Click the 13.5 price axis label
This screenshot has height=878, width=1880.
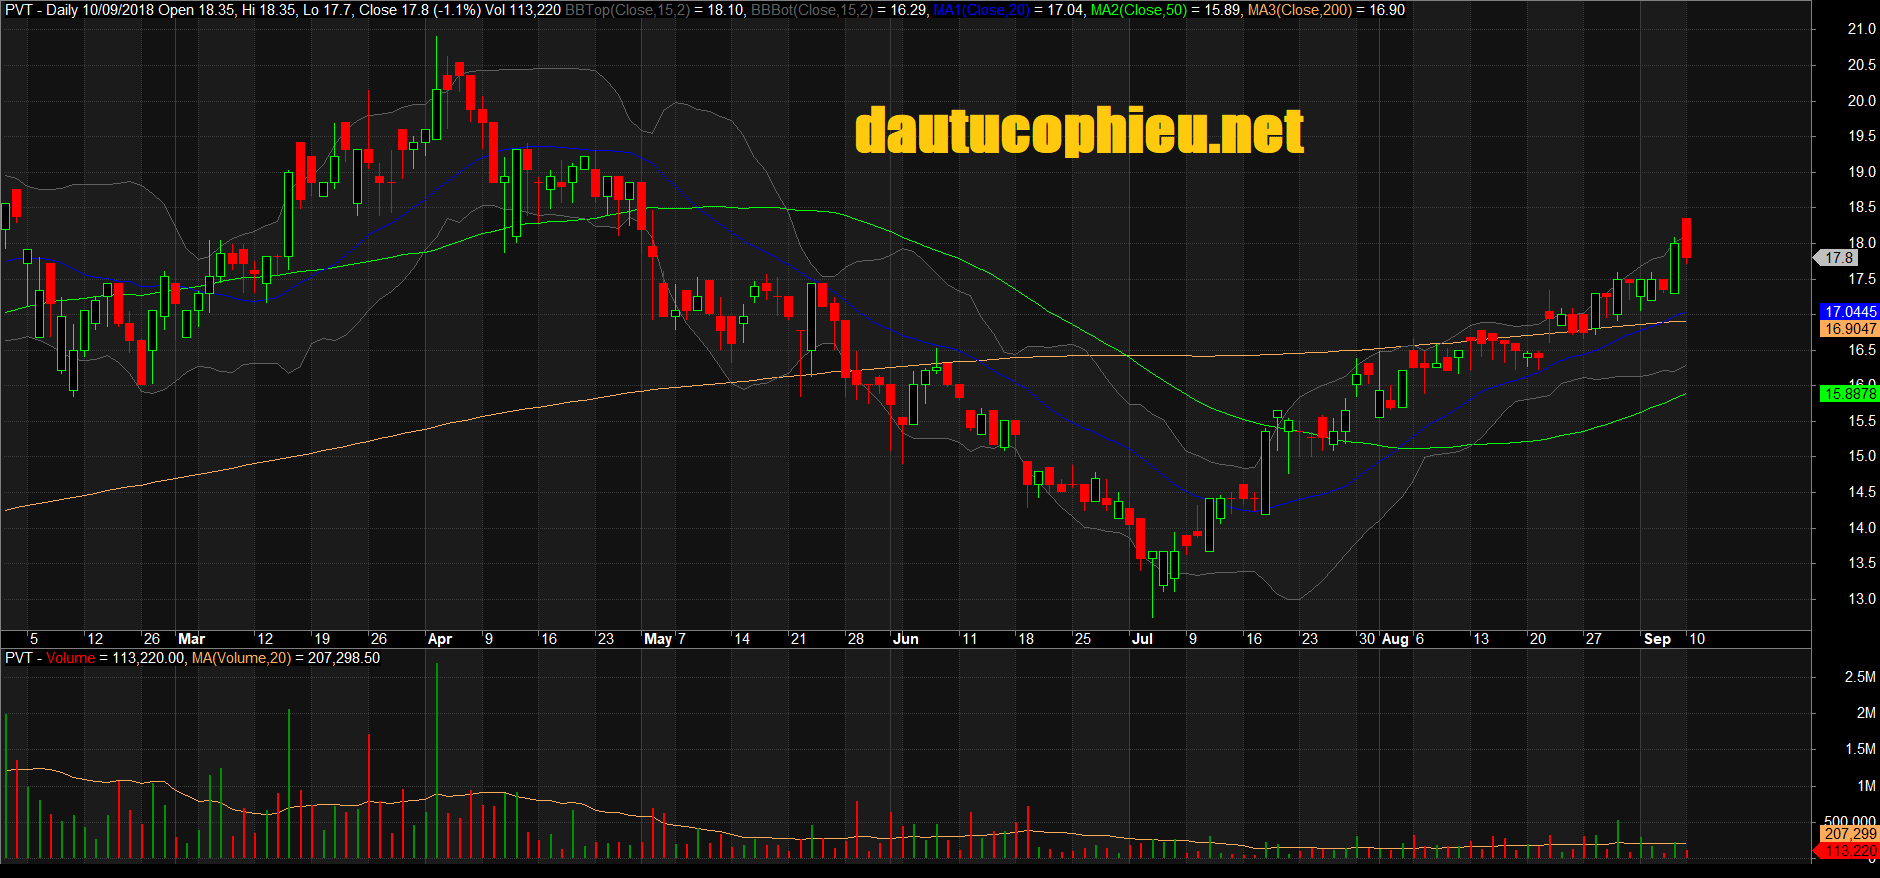click(x=1862, y=563)
